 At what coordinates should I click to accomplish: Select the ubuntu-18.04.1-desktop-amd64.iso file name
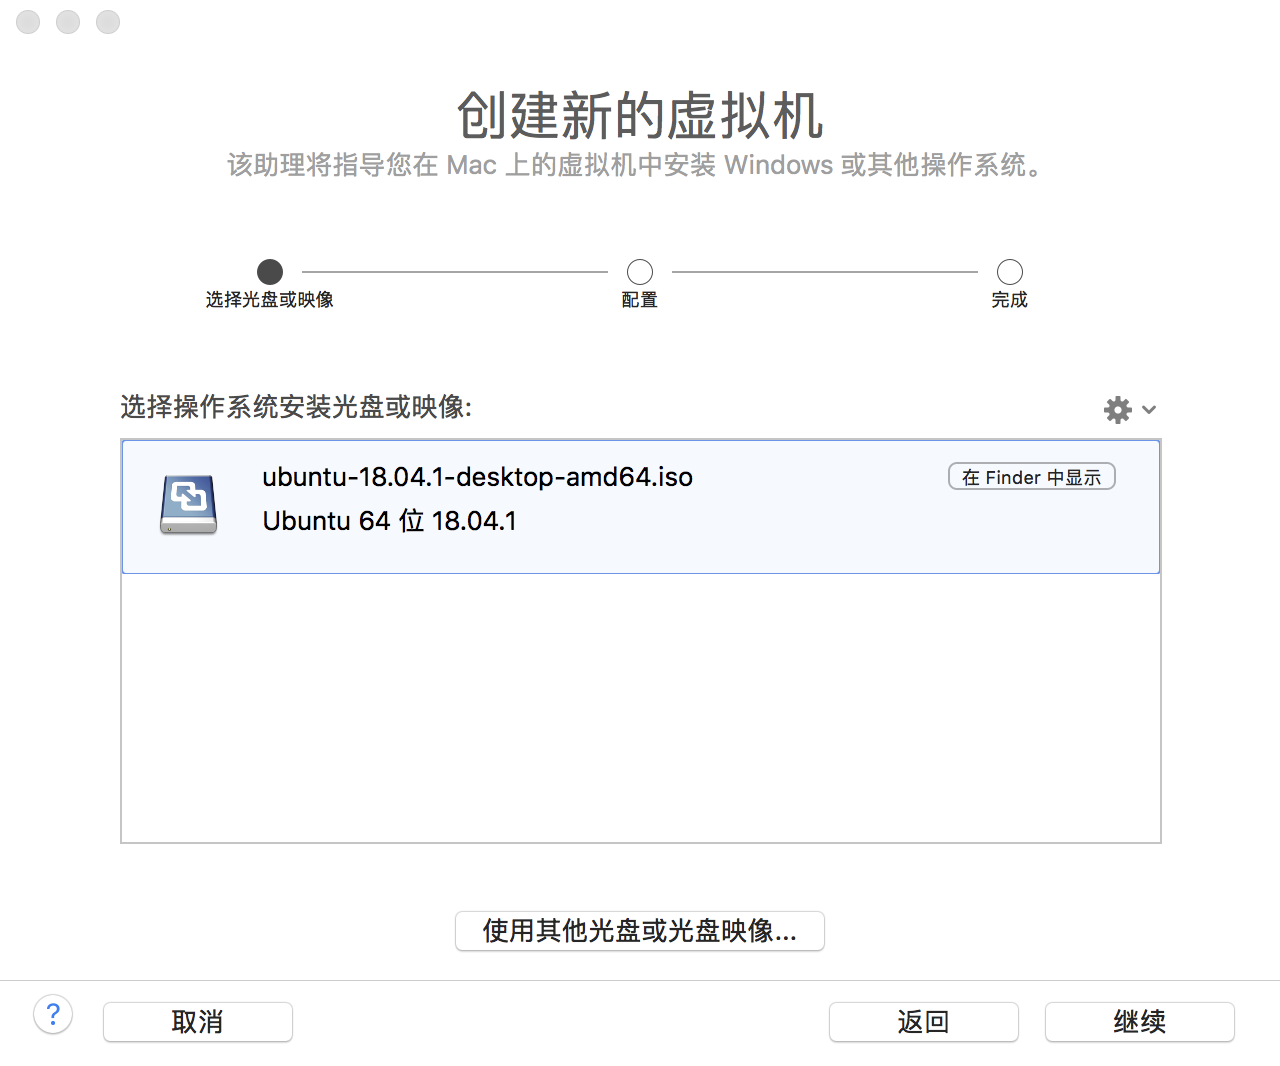pos(477,477)
